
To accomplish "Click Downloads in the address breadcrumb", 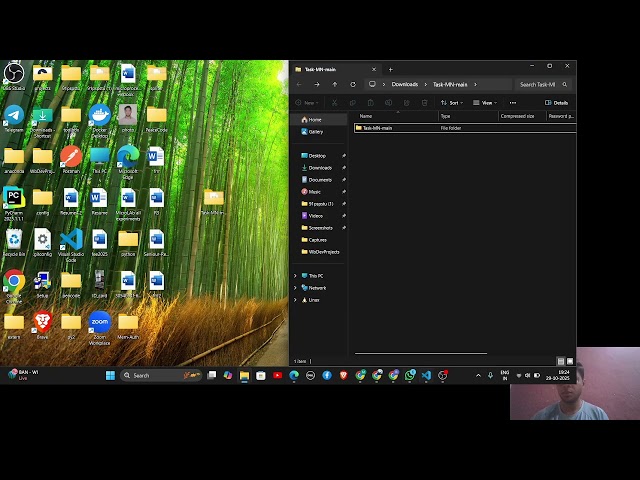I will [x=405, y=84].
